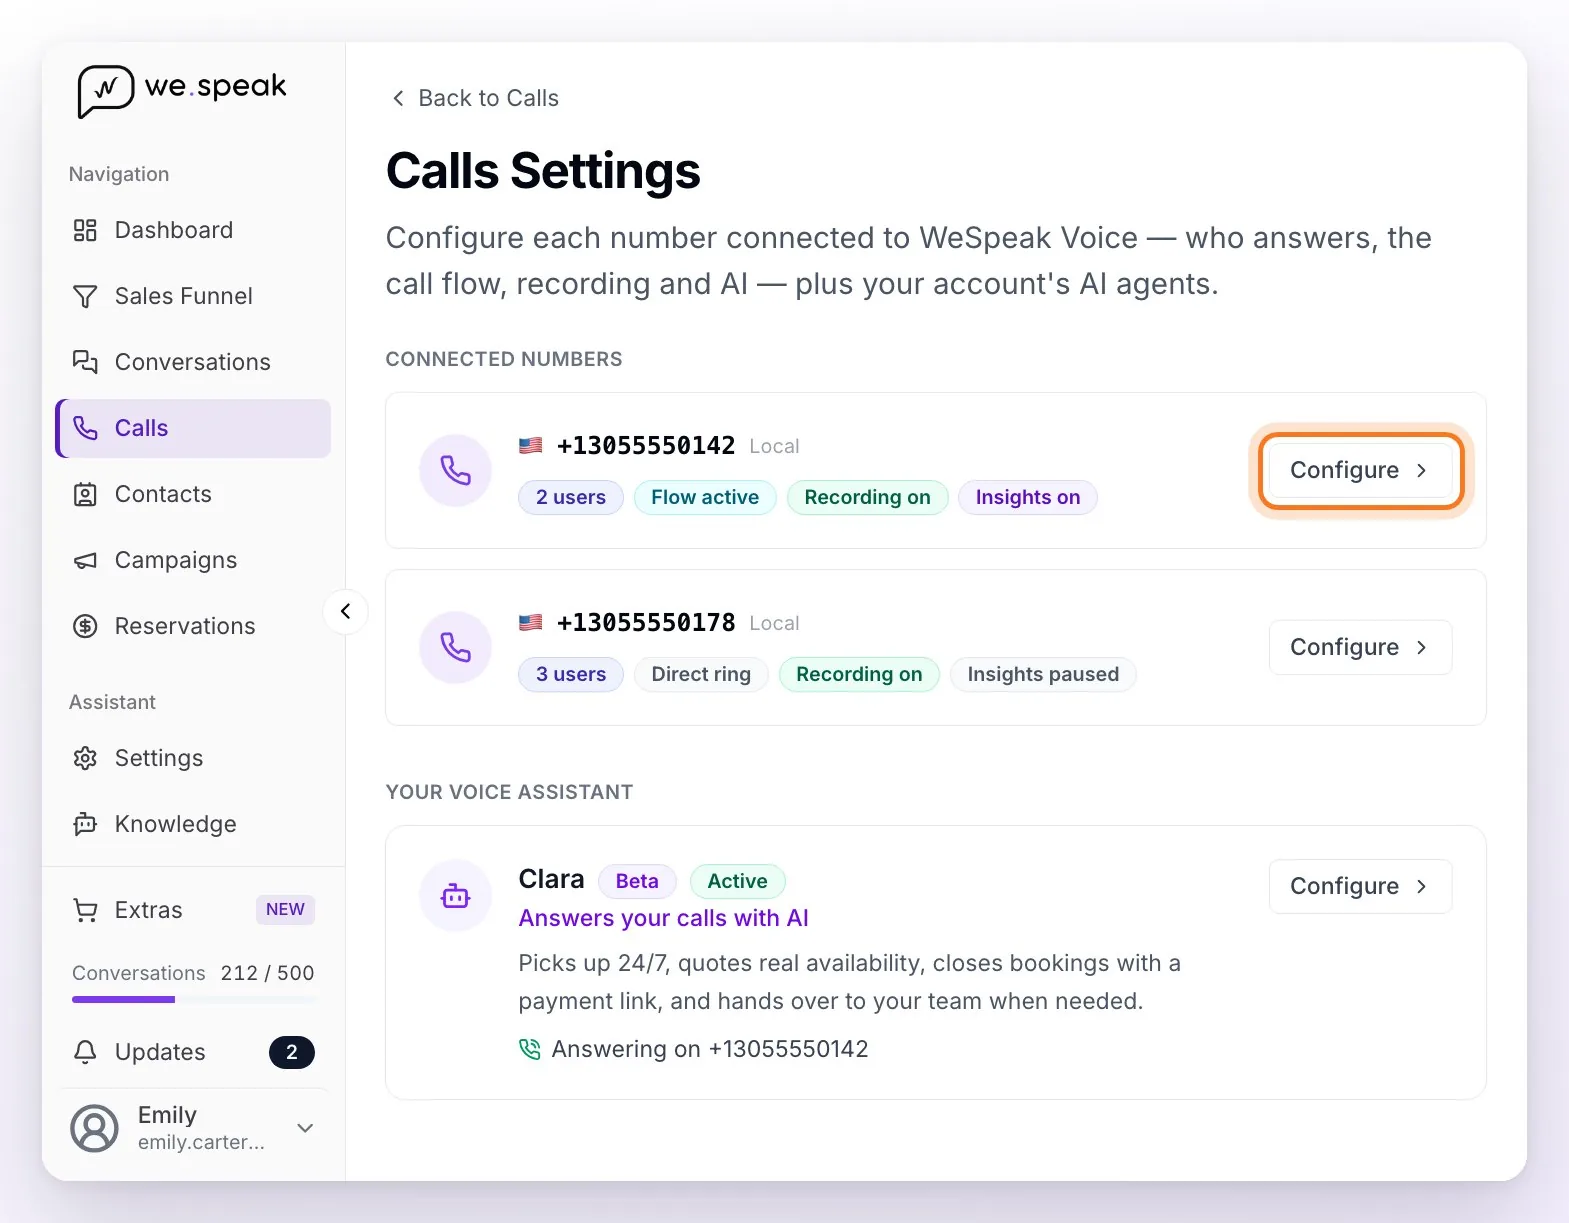Click the phone icon for +13055550142
This screenshot has width=1569, height=1223.
point(455,470)
